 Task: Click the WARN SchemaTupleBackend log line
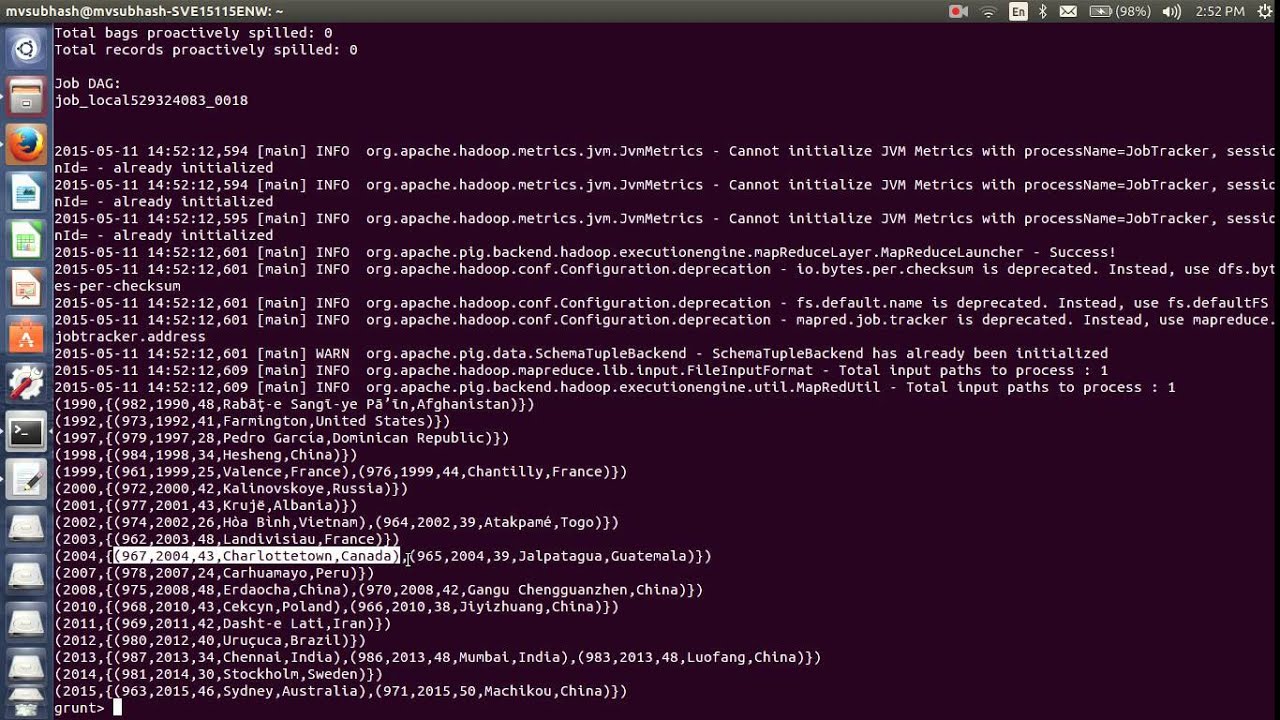point(581,353)
